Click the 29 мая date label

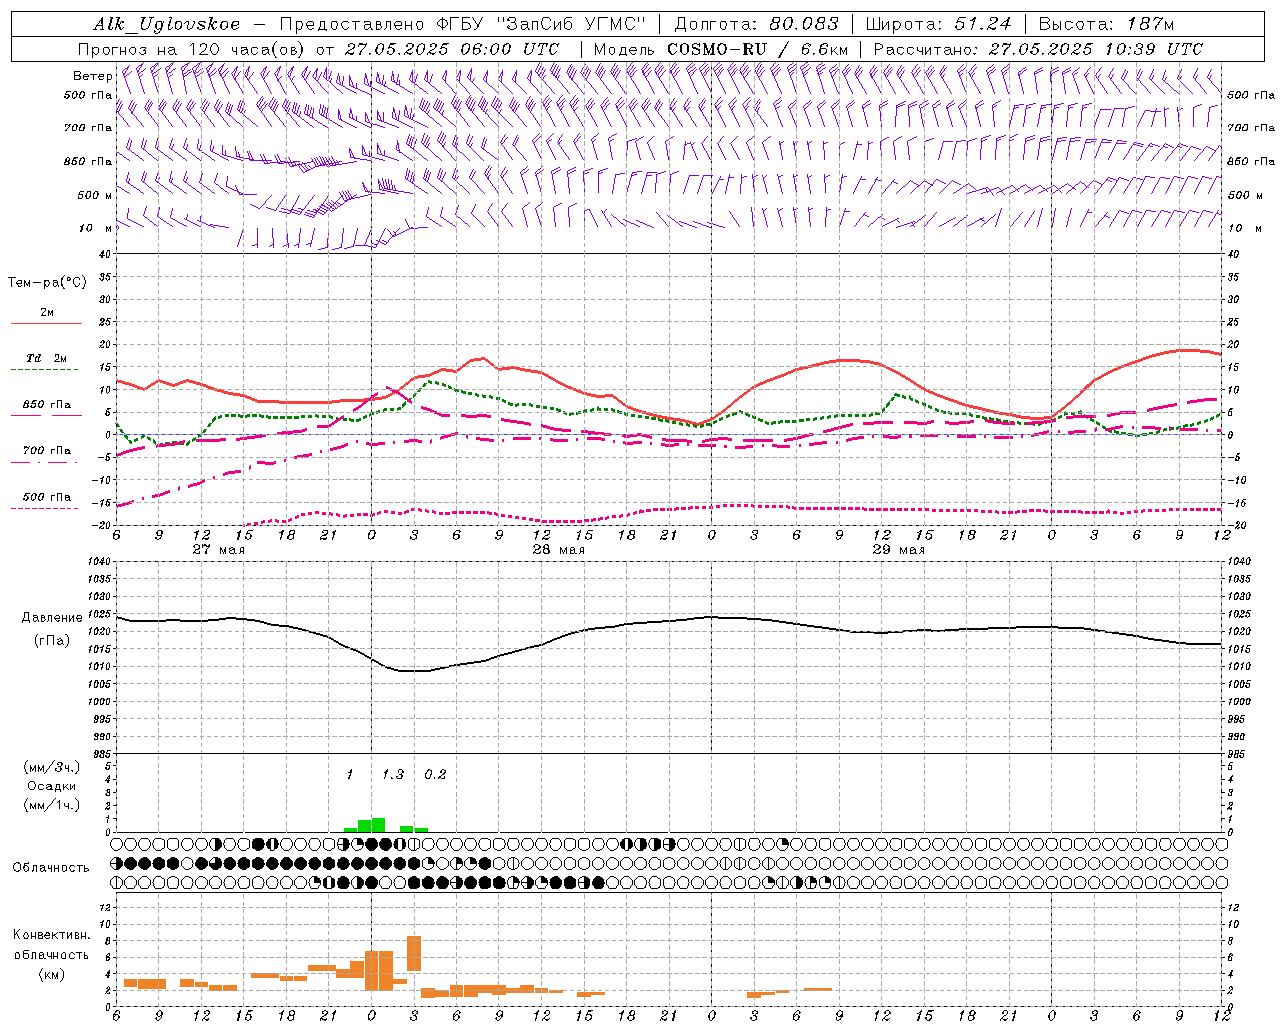point(899,550)
